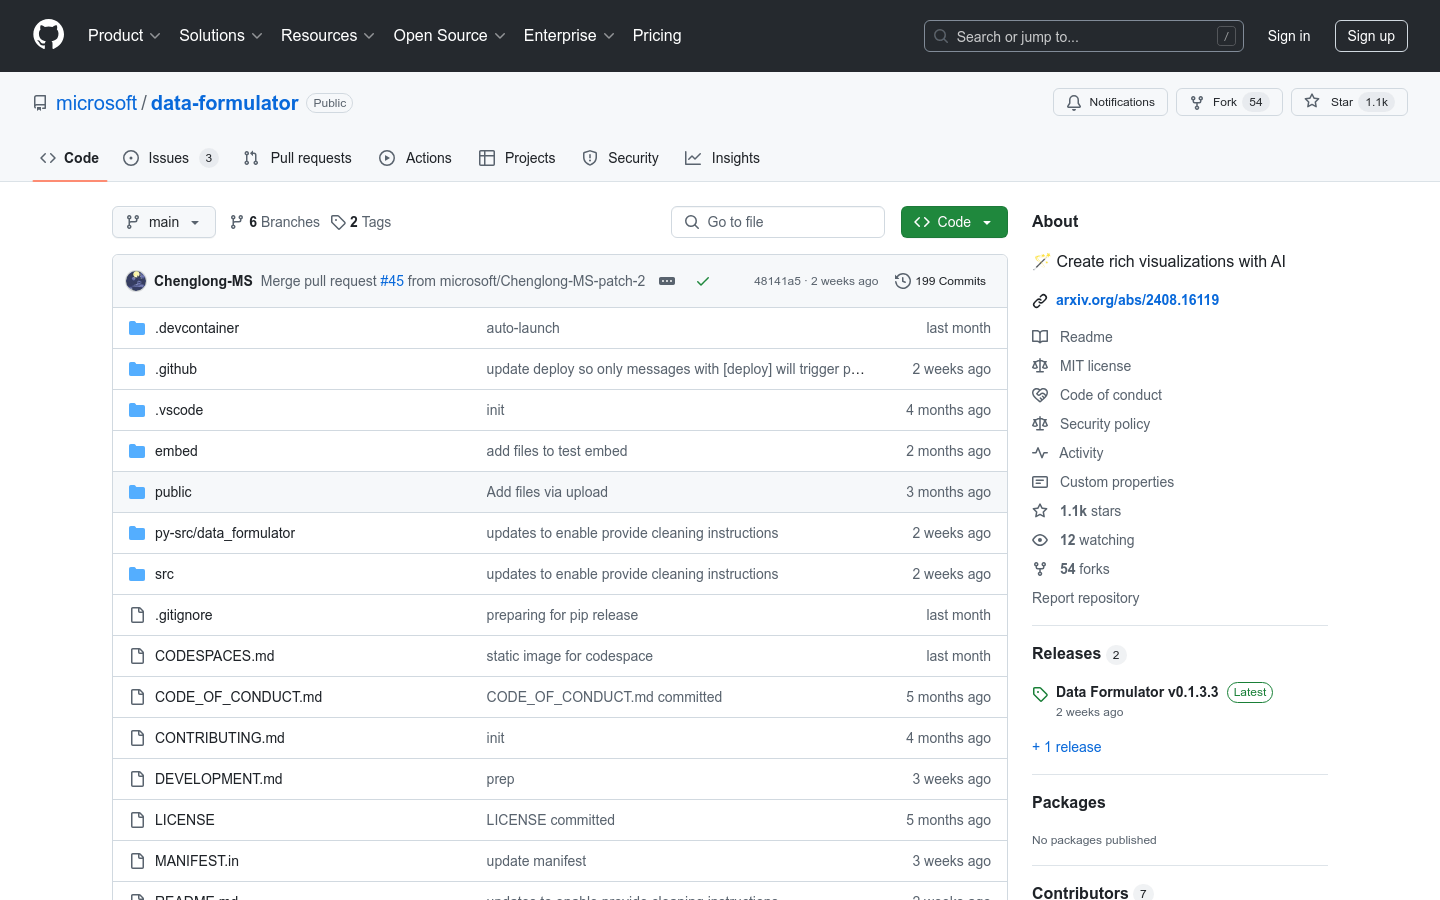Click the MIT license scale icon
This screenshot has height=900, width=1440.
(1040, 366)
